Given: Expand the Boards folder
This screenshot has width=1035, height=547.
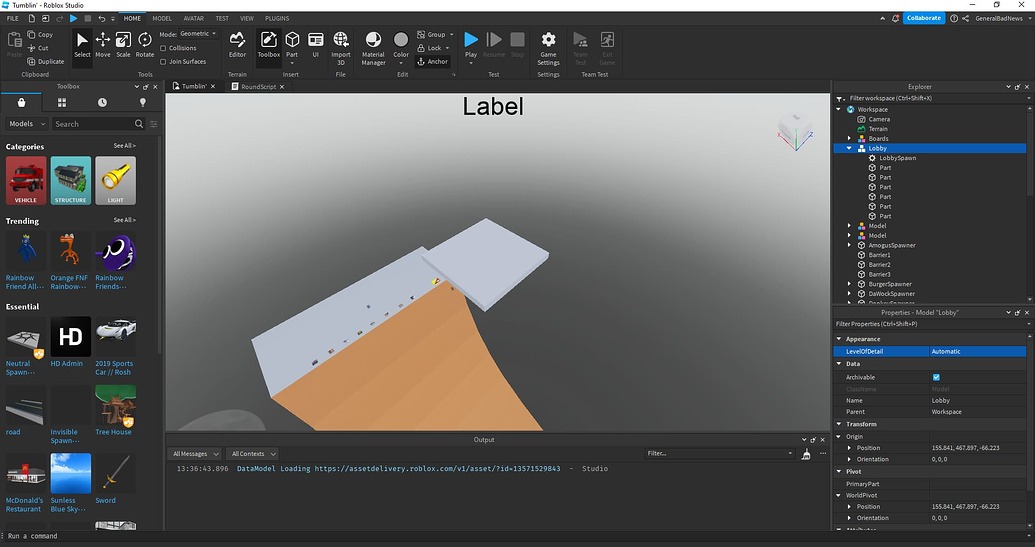Looking at the screenshot, I should 850,139.
